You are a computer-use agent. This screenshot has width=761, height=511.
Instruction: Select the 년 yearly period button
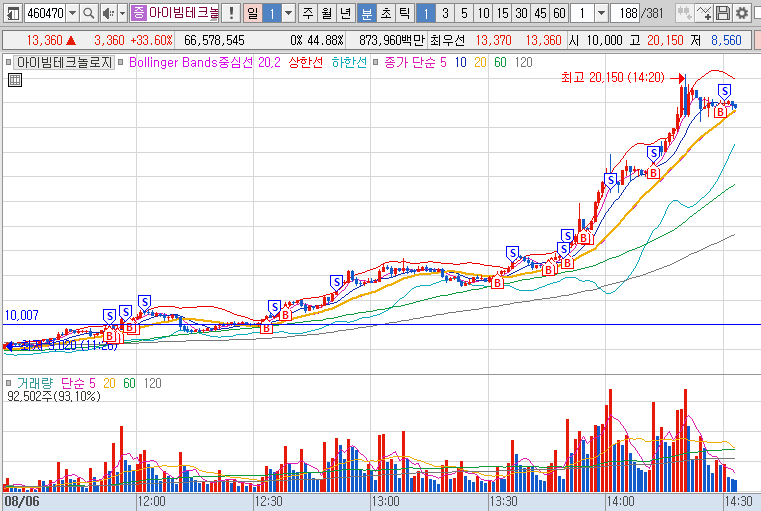pyautogui.click(x=346, y=13)
